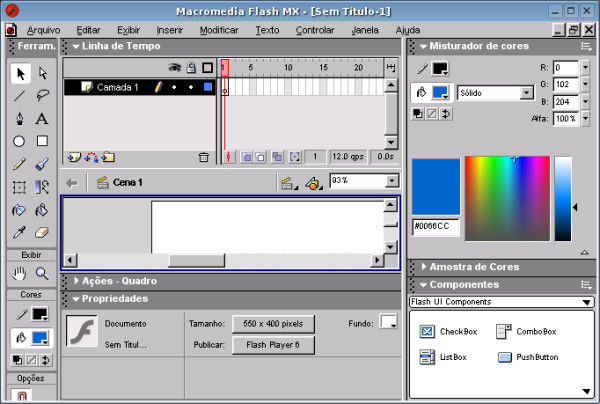Open the Modificar menu
Viewport: 600px width, 404px height.
pos(219,30)
